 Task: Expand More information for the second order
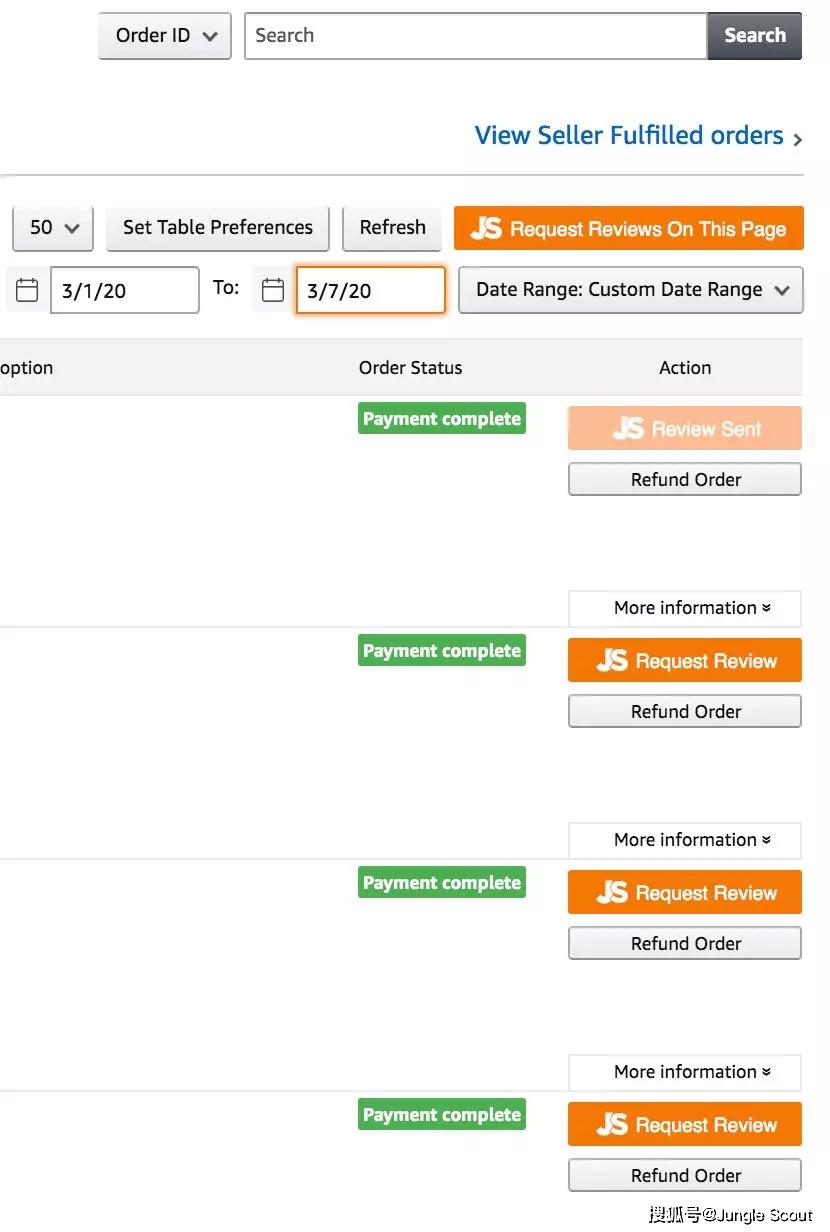pos(685,840)
